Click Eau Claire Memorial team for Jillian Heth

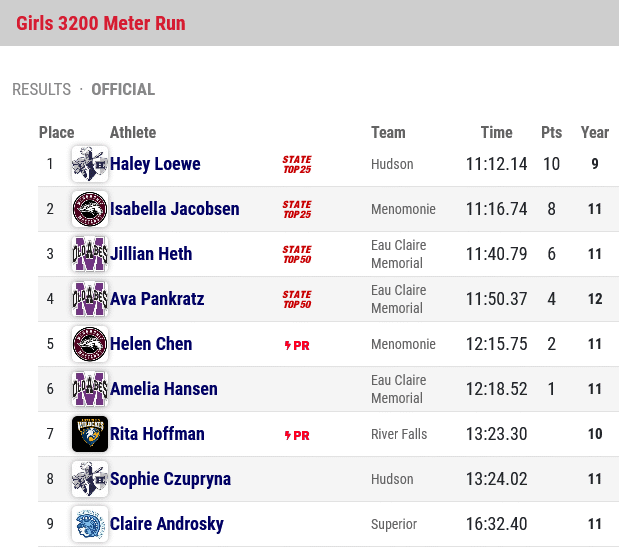(398, 254)
